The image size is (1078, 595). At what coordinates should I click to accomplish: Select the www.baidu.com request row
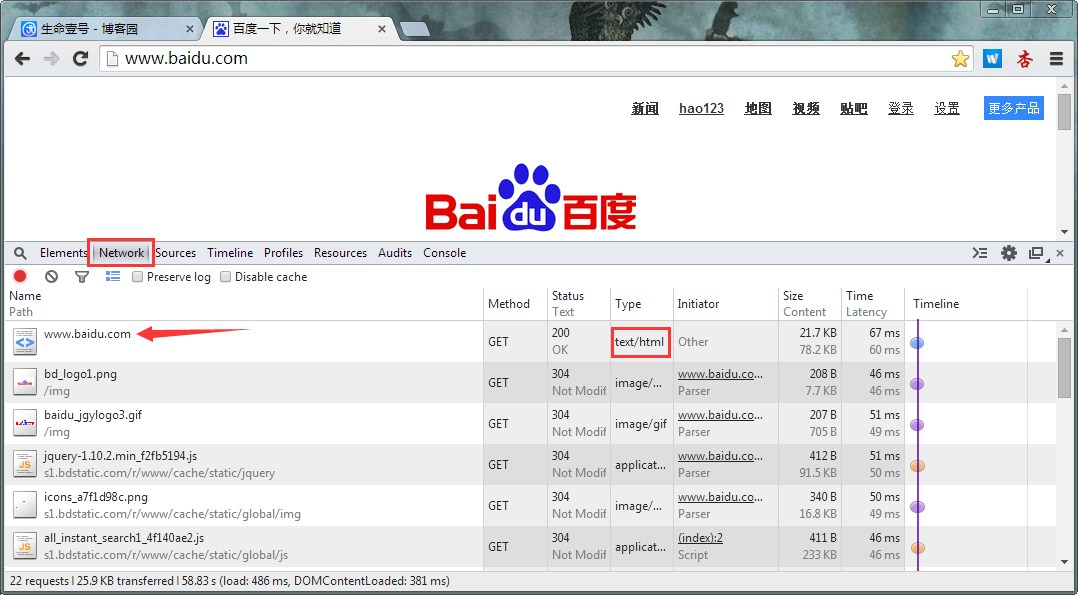(530, 341)
